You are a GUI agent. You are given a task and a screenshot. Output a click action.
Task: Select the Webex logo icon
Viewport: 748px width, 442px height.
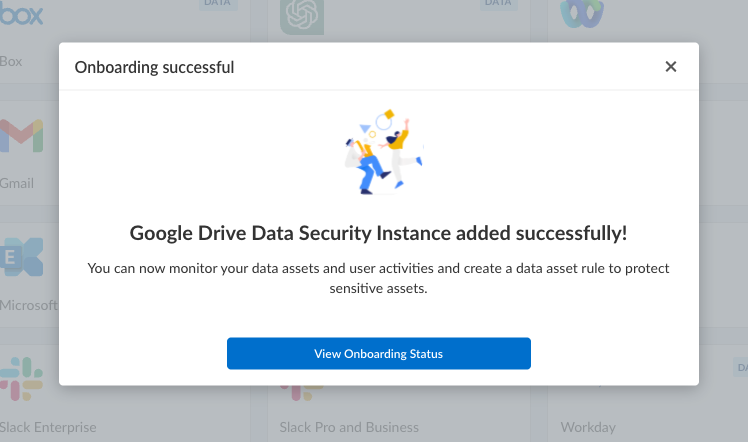(x=580, y=13)
